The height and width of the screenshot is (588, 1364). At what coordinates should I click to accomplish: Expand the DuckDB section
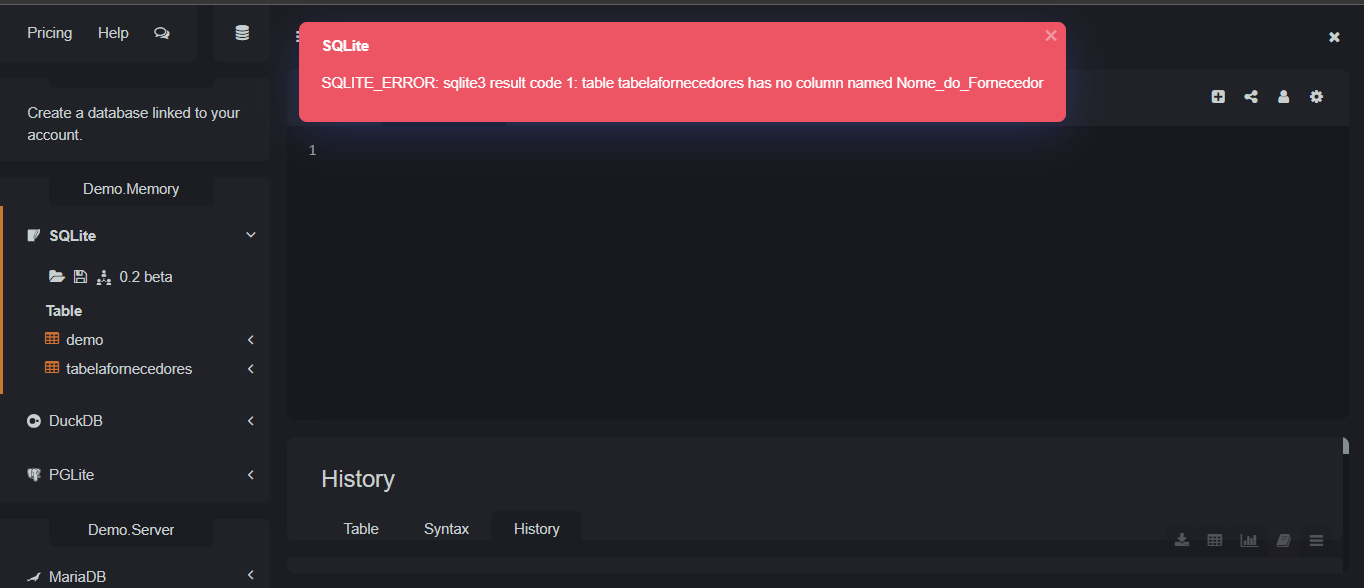(x=251, y=421)
